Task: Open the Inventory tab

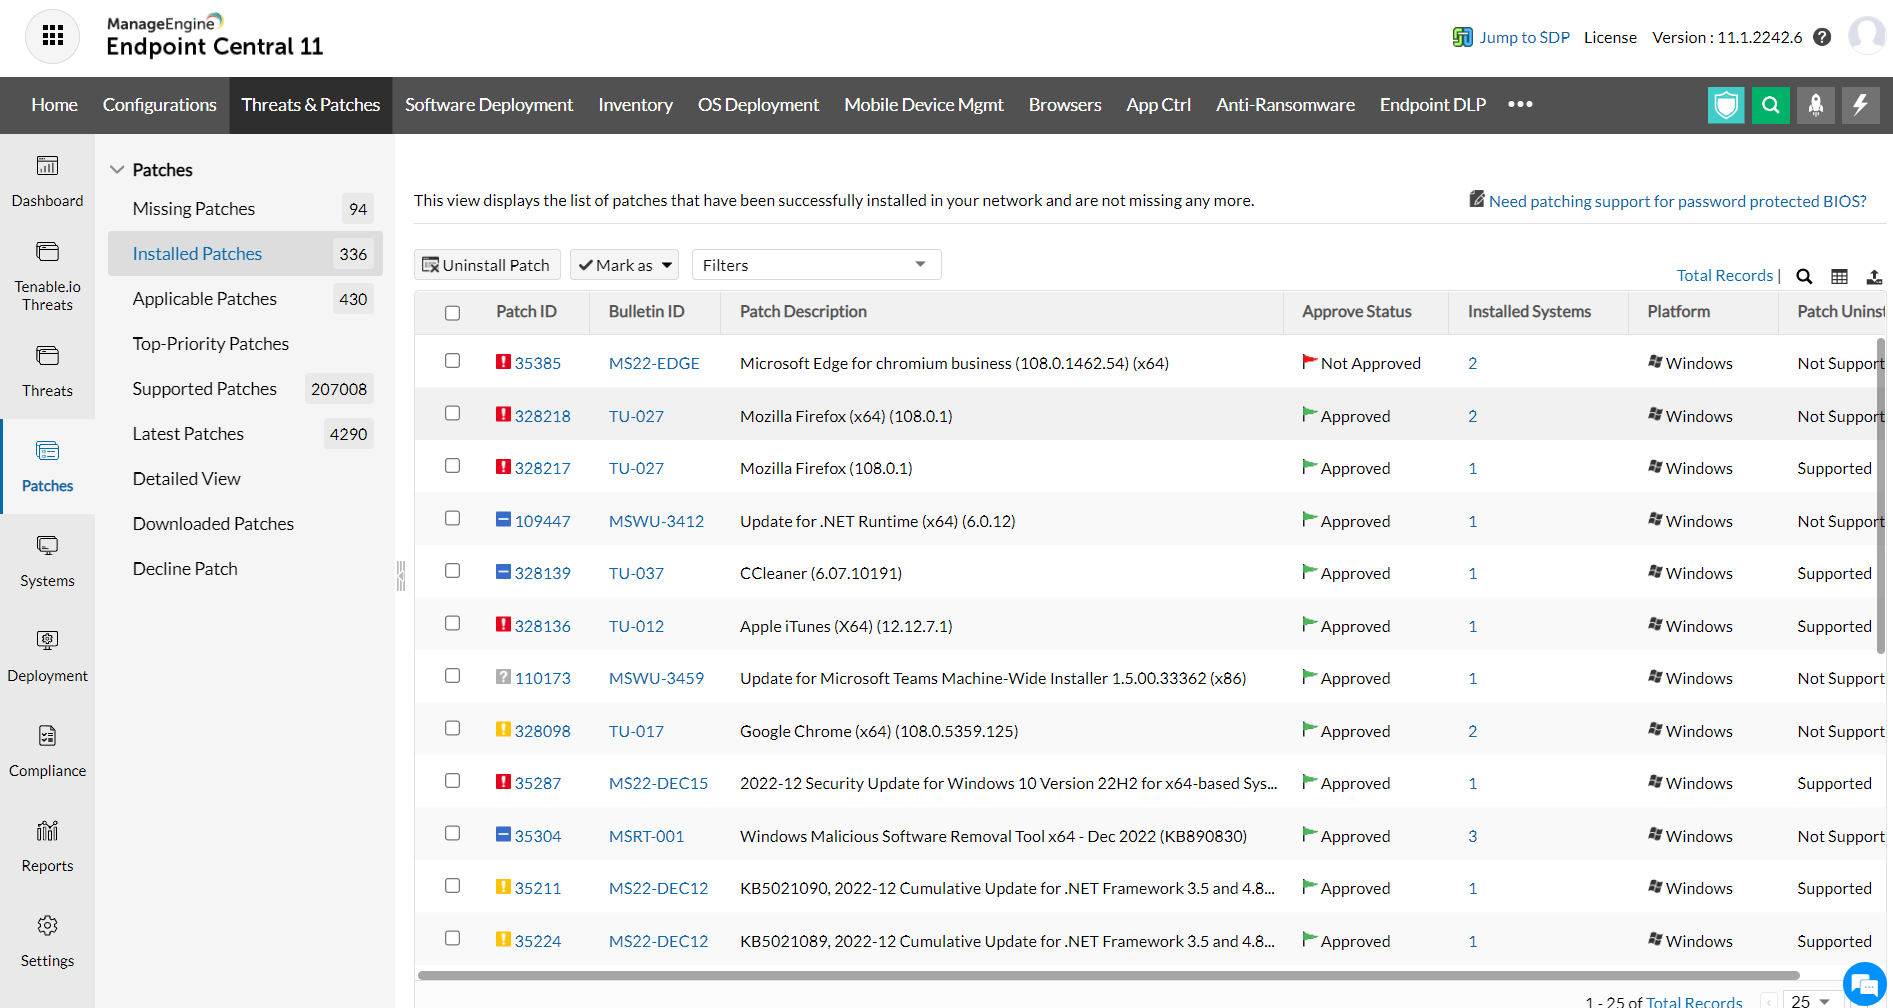Action: [635, 105]
